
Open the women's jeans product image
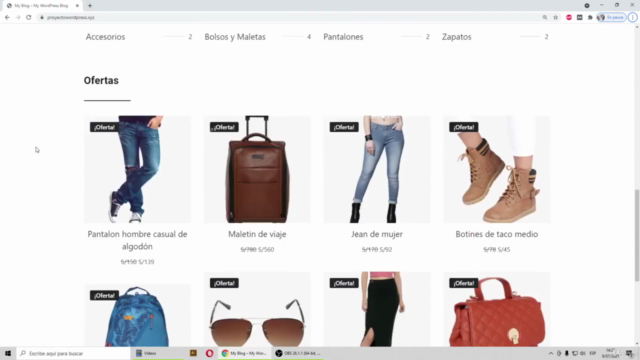[x=377, y=169]
